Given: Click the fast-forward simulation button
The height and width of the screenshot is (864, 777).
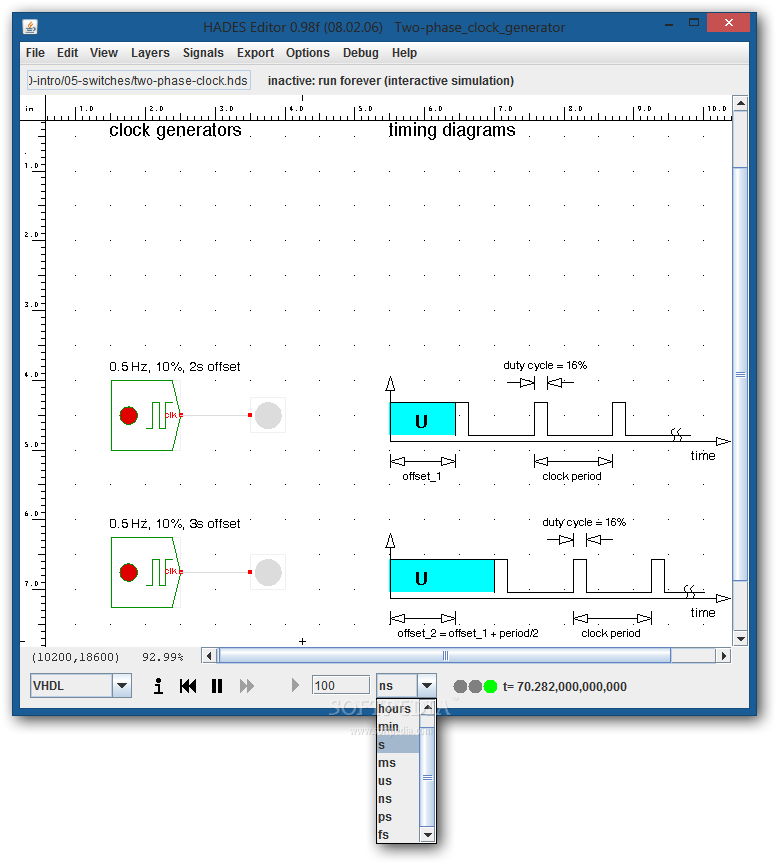Looking at the screenshot, I should point(247,686).
